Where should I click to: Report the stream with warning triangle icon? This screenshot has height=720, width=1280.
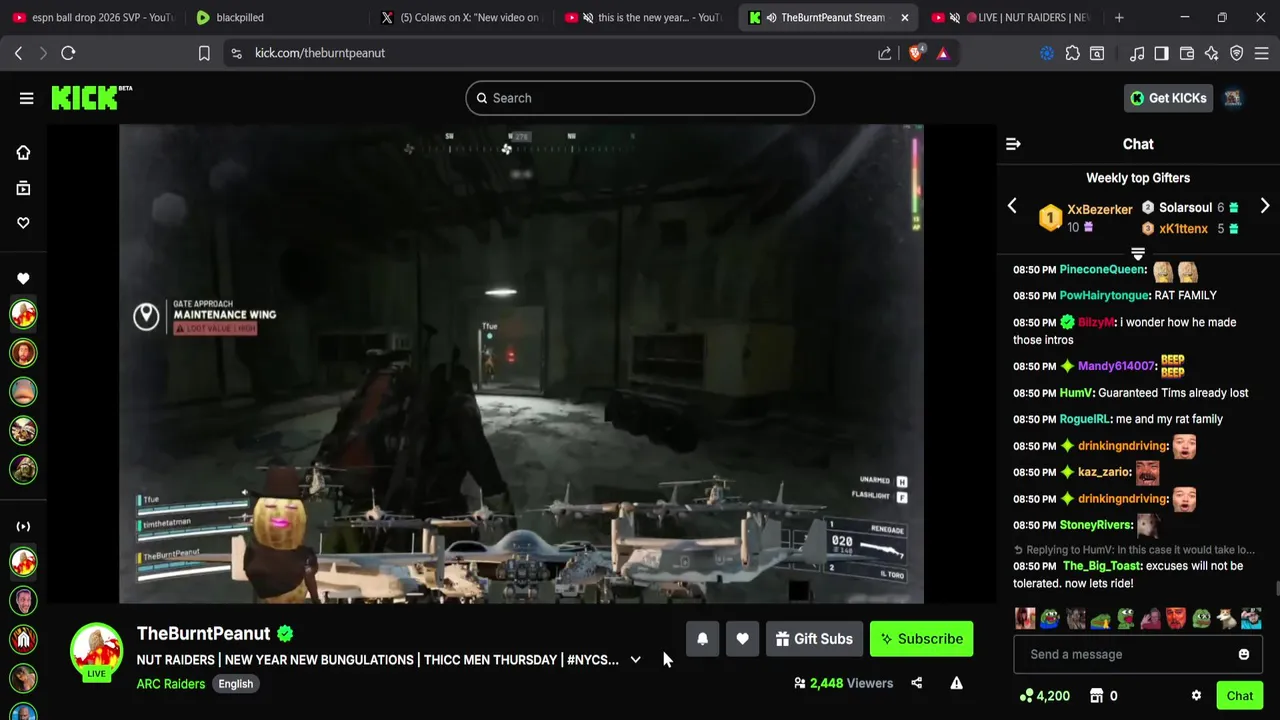pos(956,683)
